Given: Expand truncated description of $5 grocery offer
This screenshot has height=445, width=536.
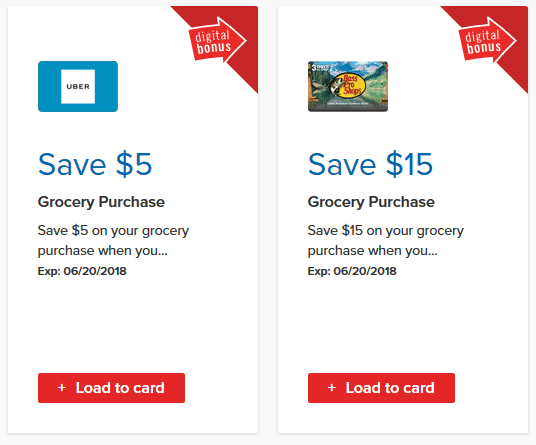Looking at the screenshot, I should click(x=113, y=241).
